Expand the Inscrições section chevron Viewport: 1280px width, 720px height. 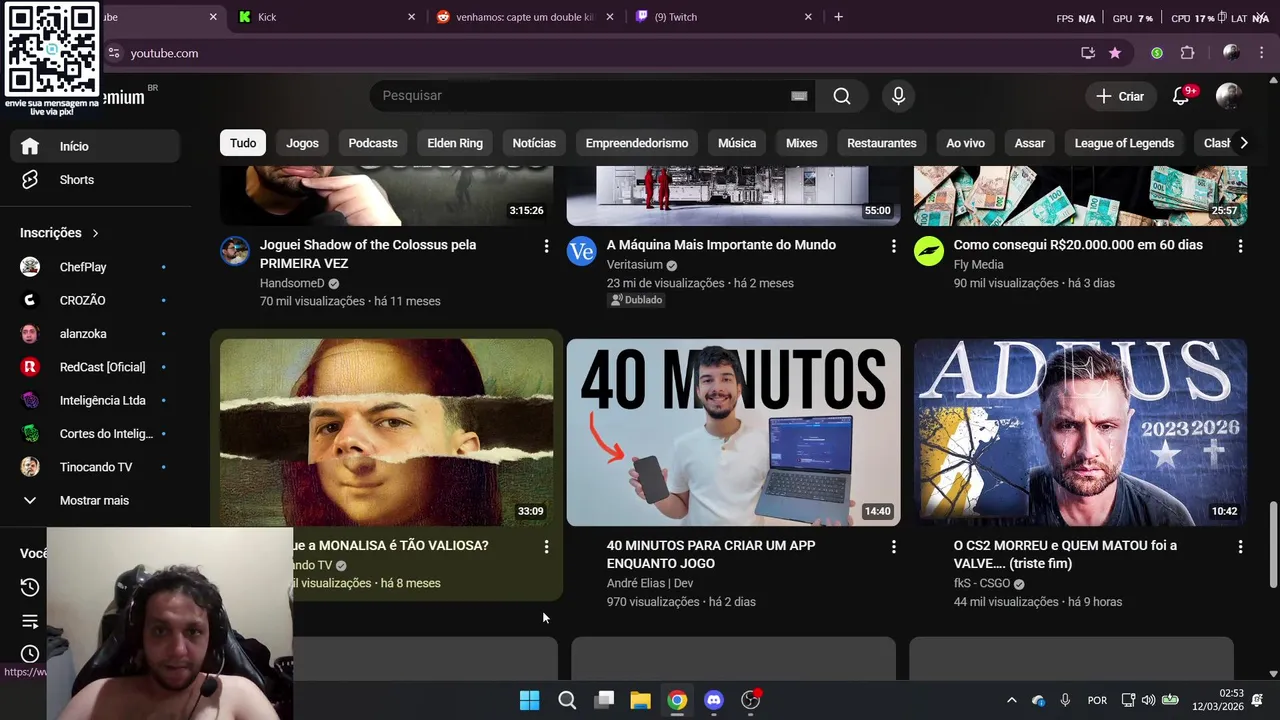[x=95, y=233]
